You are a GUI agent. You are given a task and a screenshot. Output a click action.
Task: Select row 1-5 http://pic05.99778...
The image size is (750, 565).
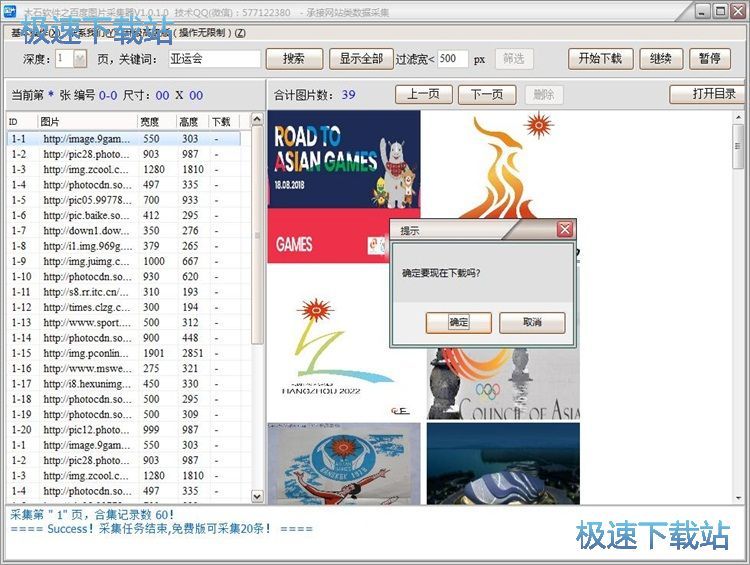coord(124,200)
